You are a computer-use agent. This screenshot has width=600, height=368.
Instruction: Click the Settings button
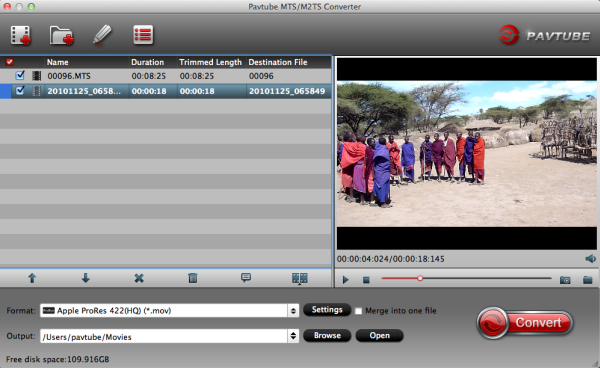tap(327, 310)
